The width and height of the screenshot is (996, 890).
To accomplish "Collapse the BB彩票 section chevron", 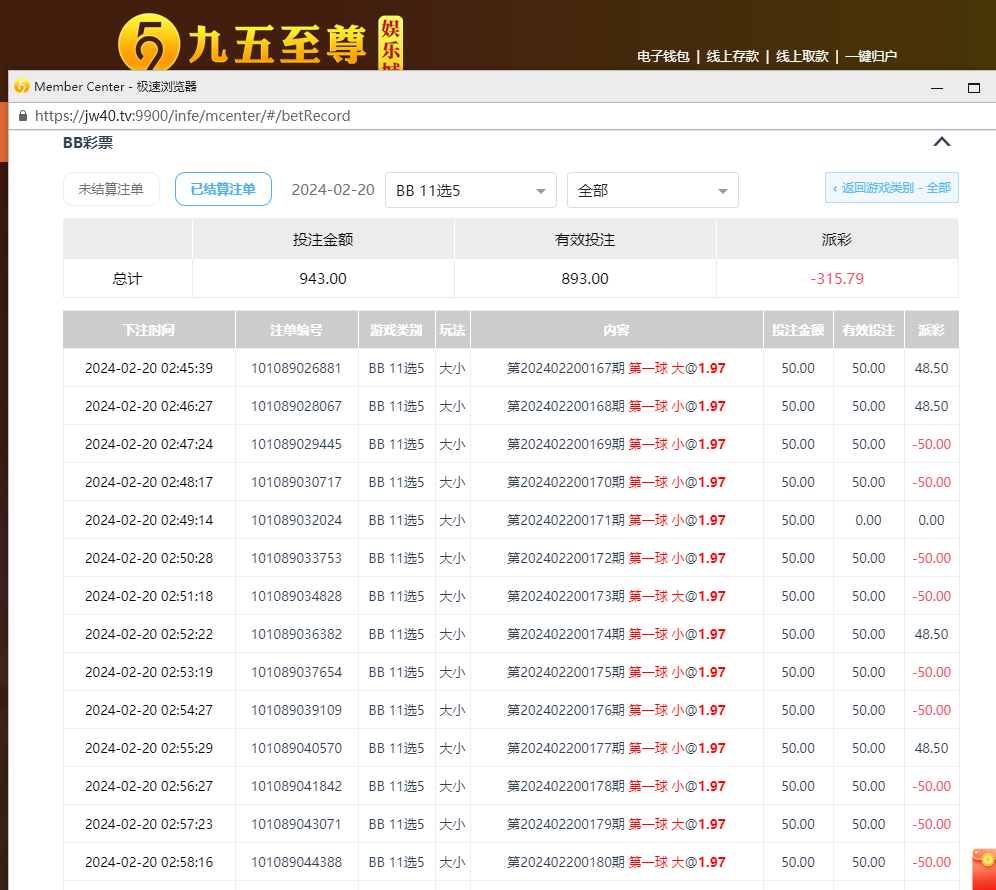I will click(941, 142).
